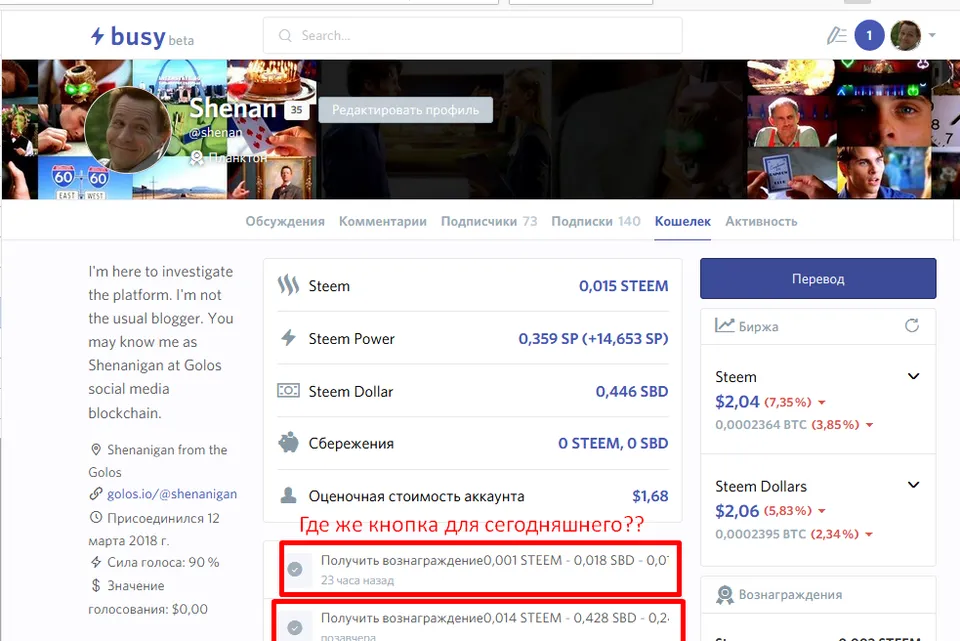Image resolution: width=960 pixels, height=641 pixels.
Task: Click the busy lightning bolt logo
Action: [97, 36]
